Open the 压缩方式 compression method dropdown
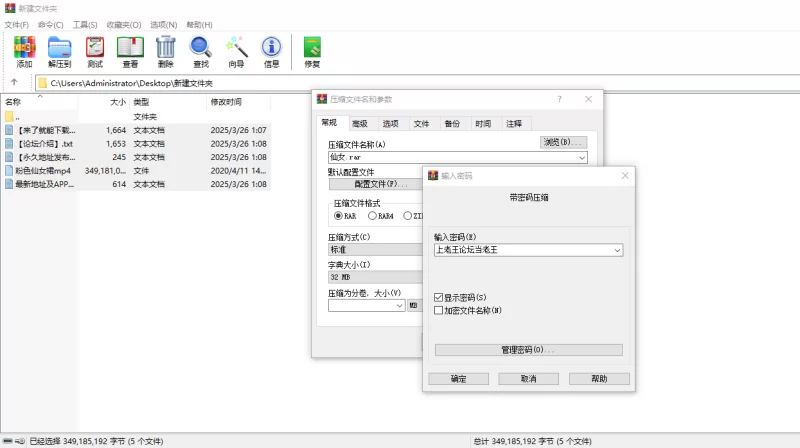800x448 pixels. (375, 250)
